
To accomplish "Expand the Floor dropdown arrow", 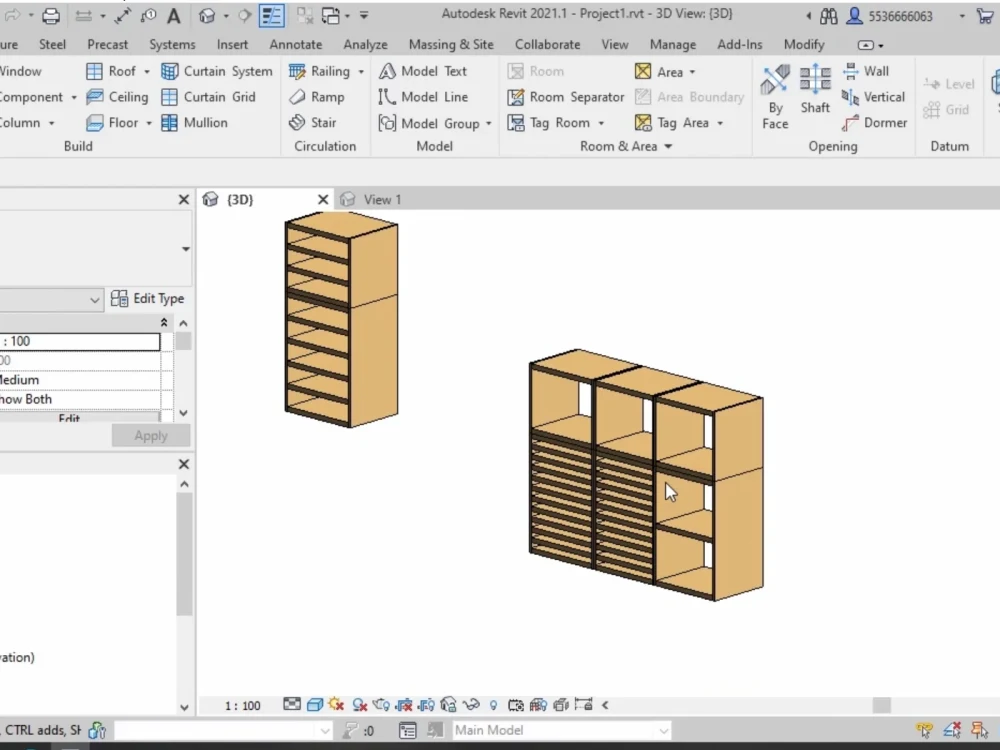I will tap(149, 123).
